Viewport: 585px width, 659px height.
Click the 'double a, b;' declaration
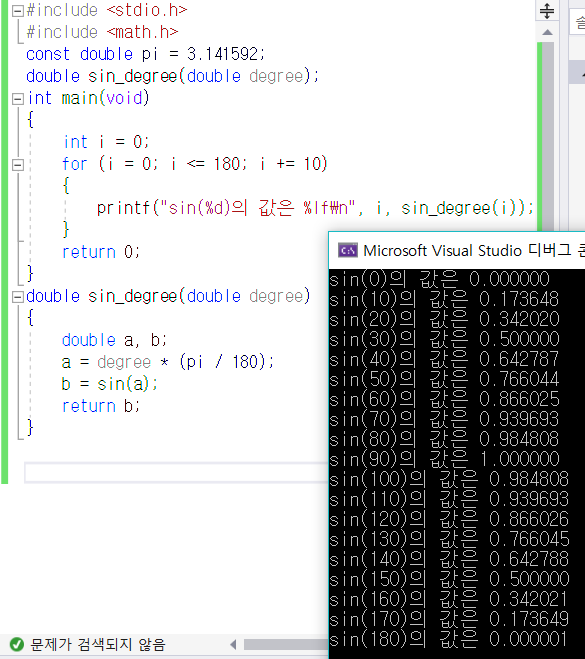tap(114, 340)
